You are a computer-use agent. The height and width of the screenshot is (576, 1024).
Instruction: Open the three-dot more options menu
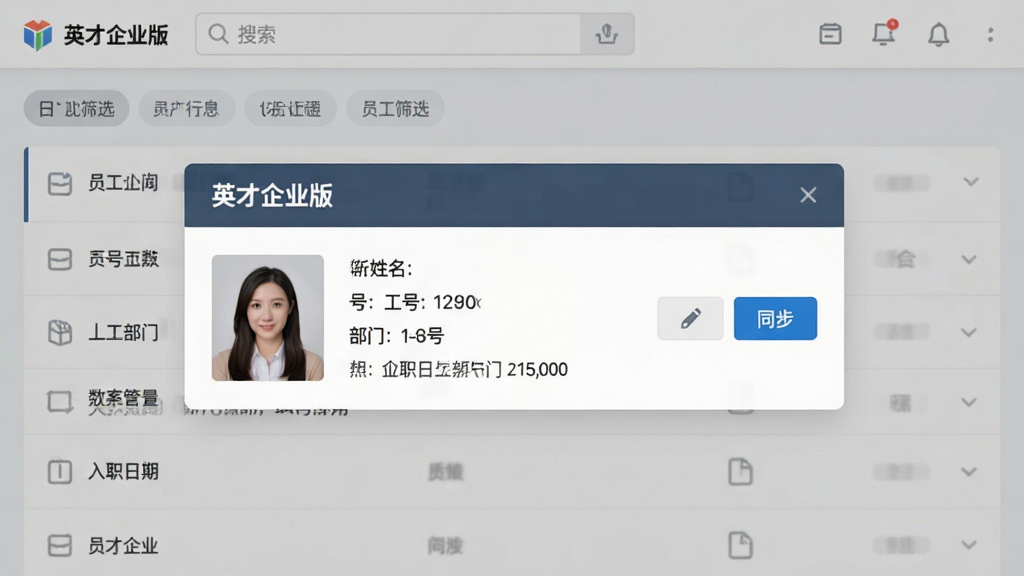click(x=991, y=35)
